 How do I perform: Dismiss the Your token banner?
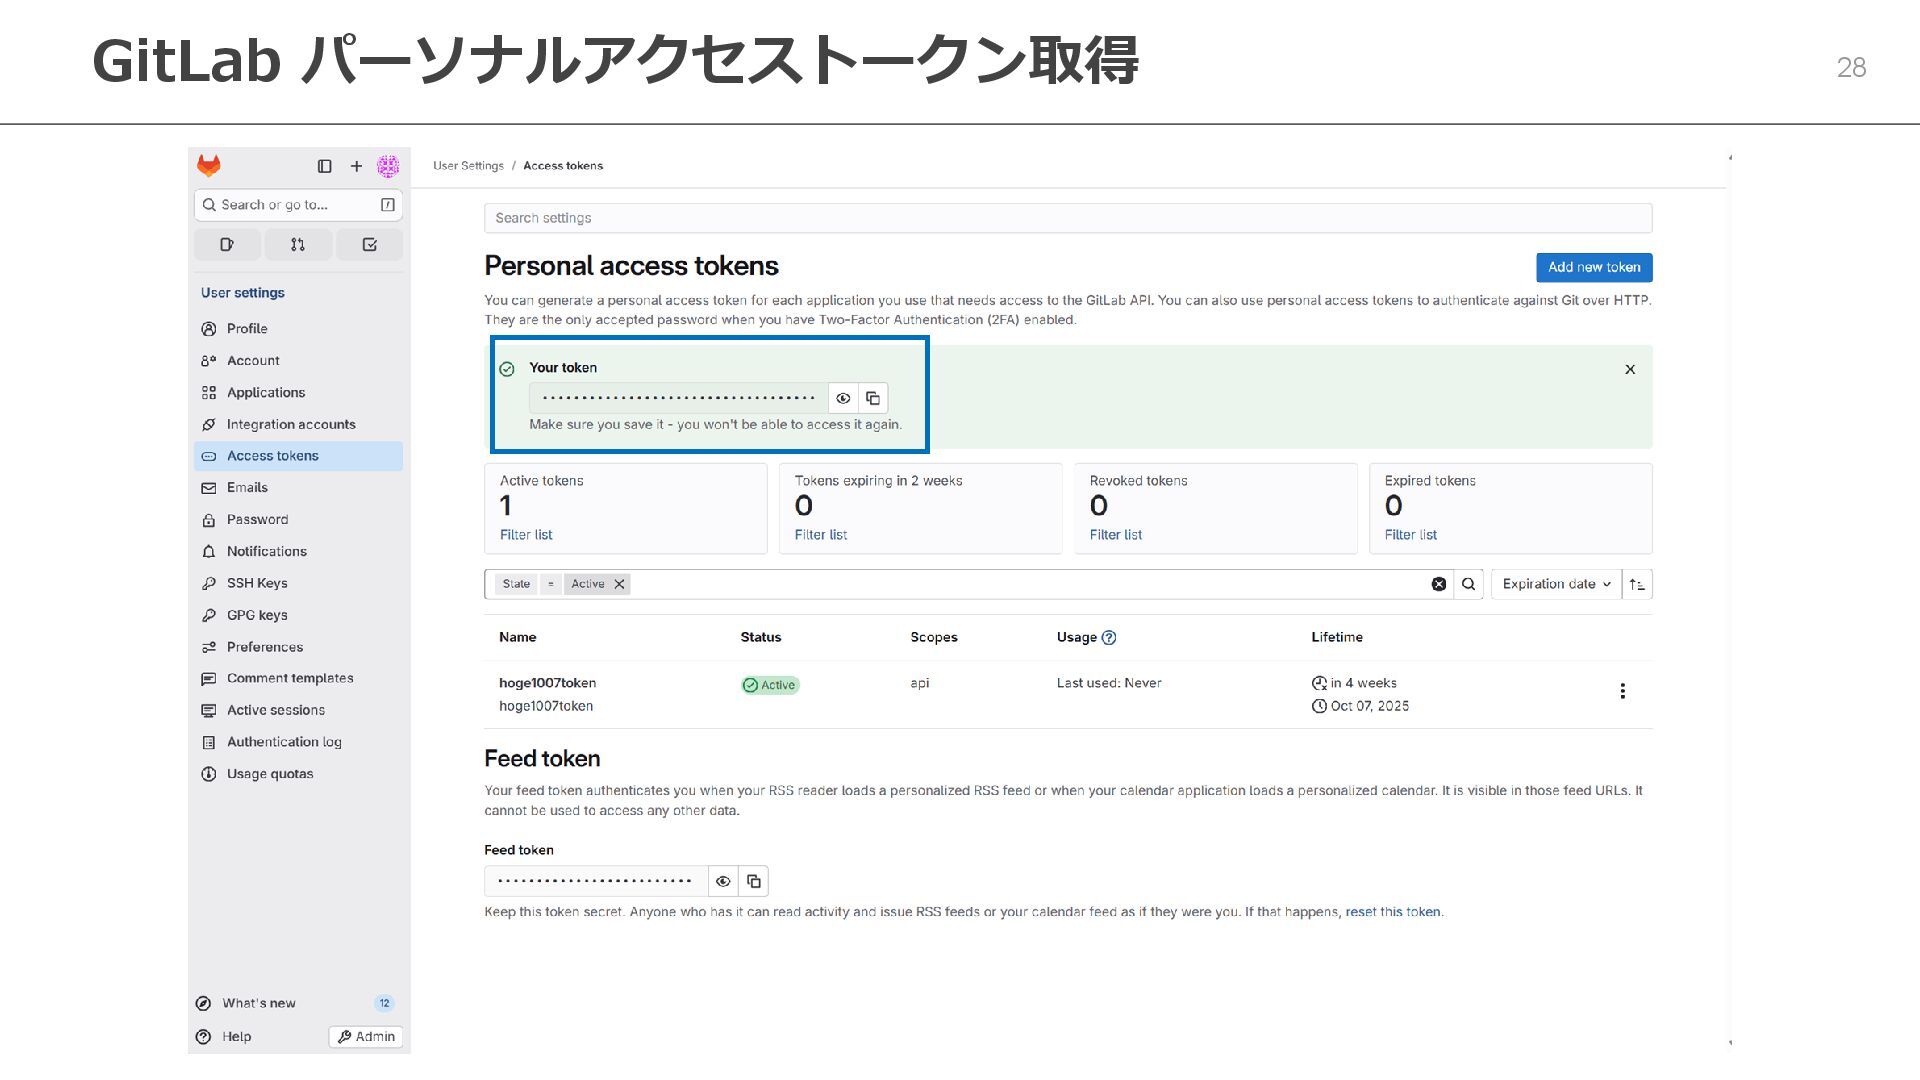tap(1630, 369)
